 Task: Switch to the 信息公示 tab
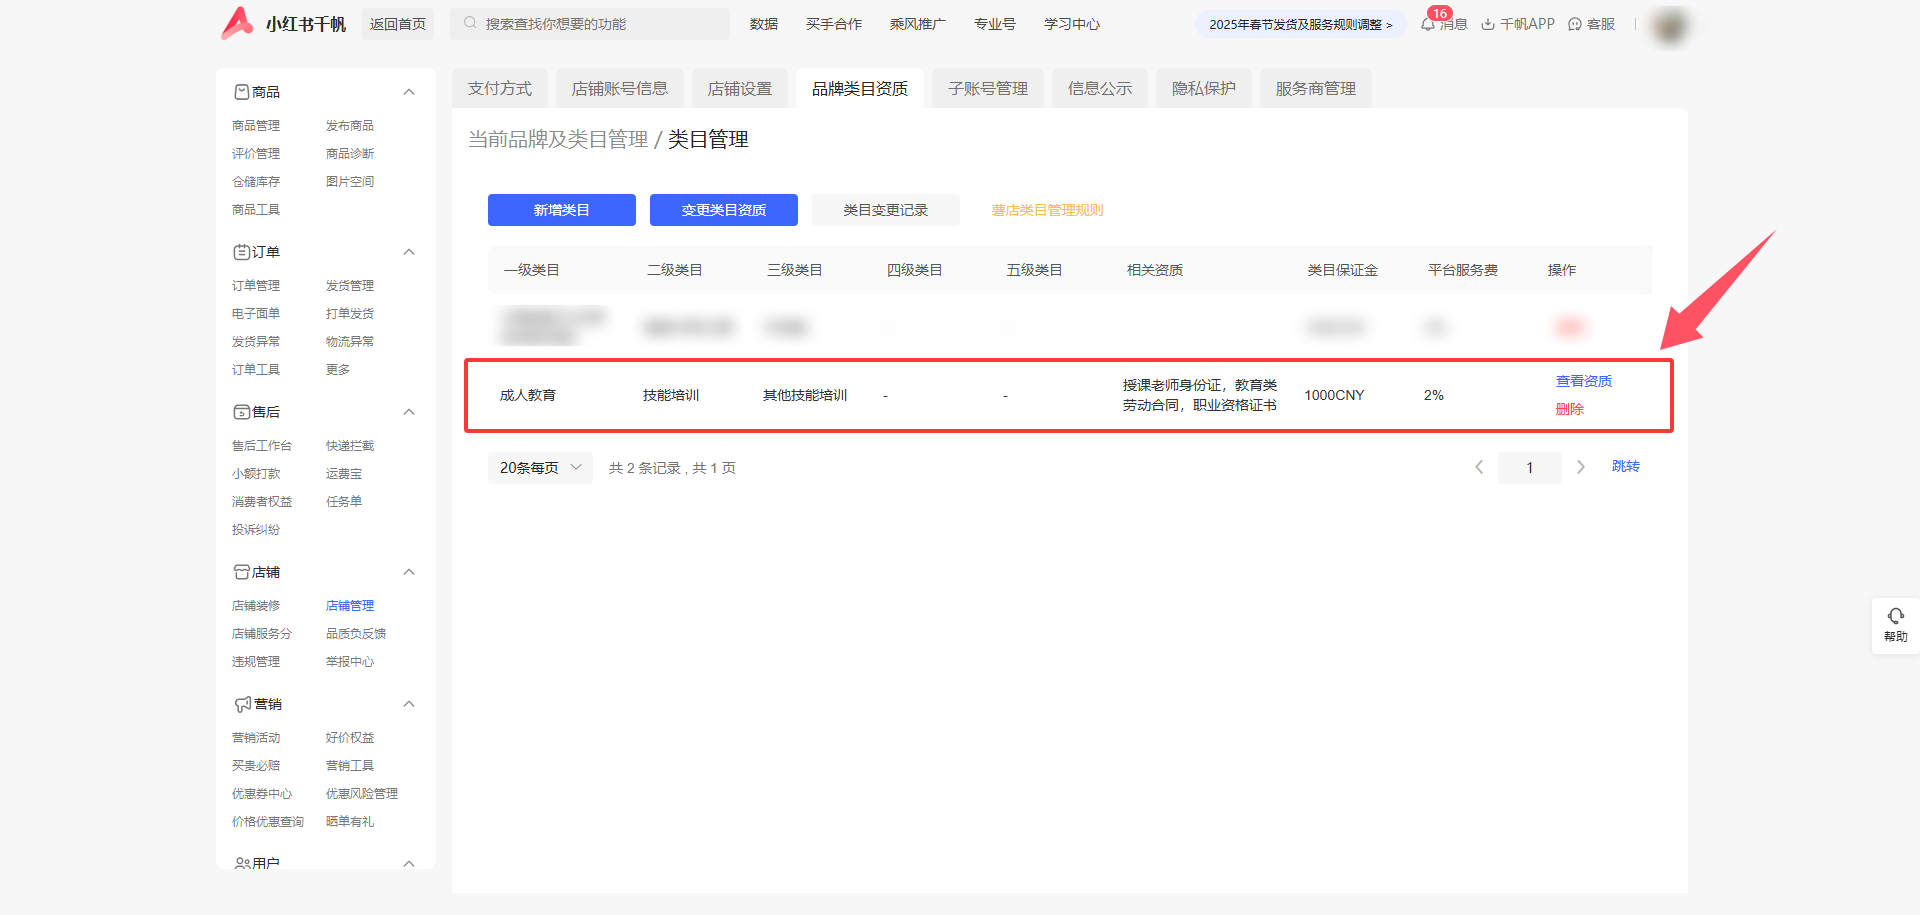(1100, 89)
